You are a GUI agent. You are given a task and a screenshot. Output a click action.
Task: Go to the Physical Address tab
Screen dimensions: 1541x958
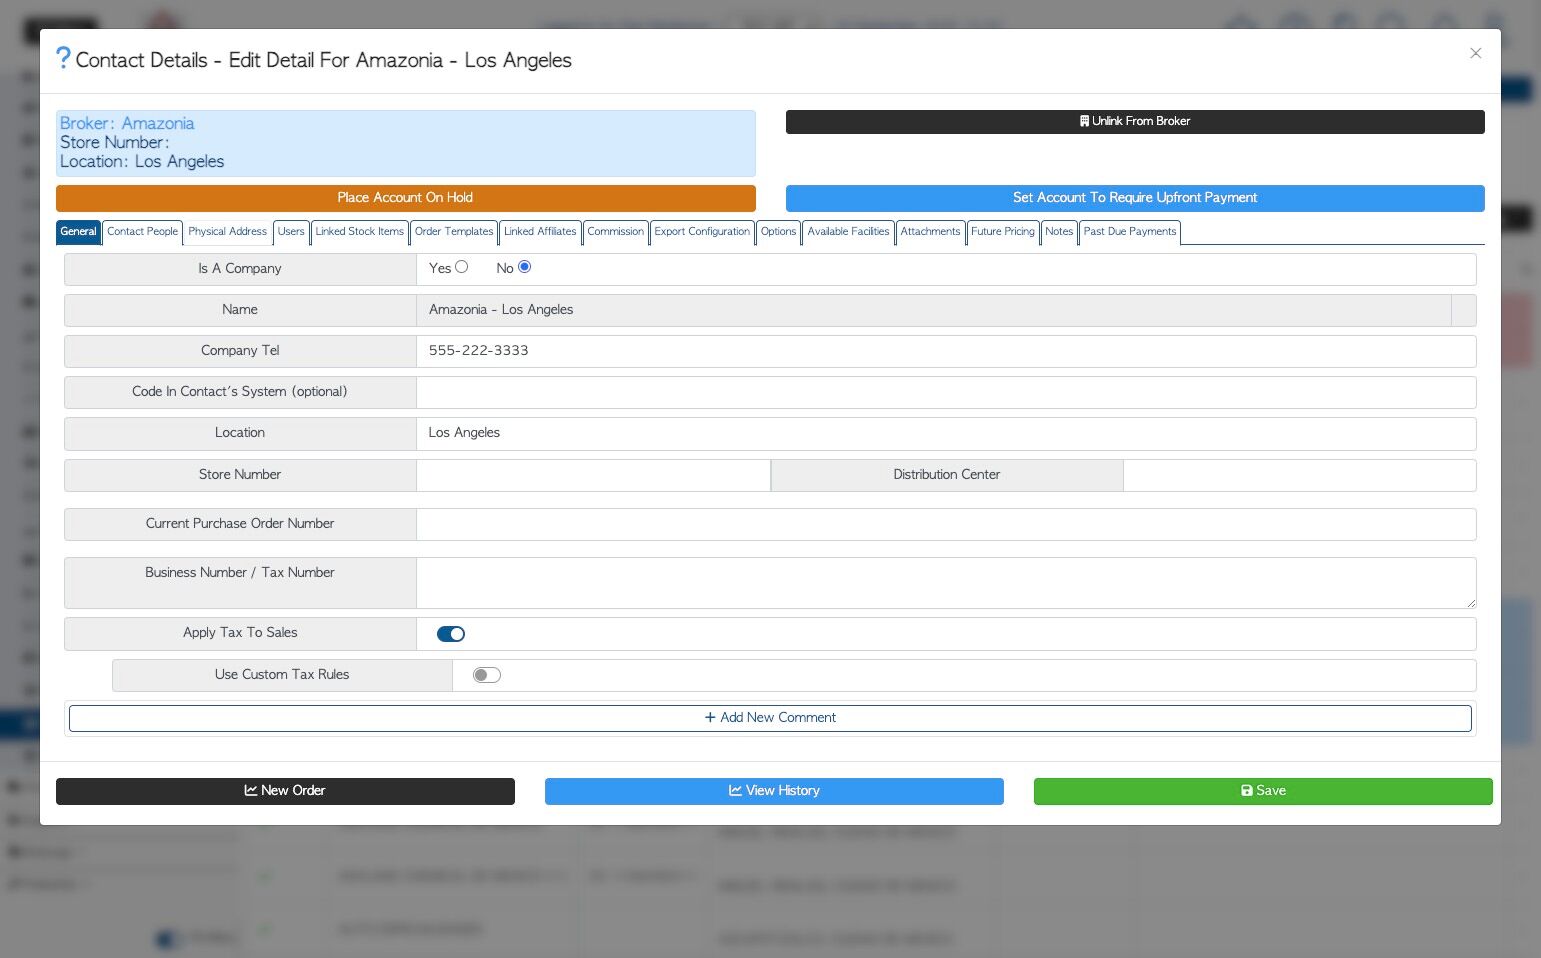[227, 232]
